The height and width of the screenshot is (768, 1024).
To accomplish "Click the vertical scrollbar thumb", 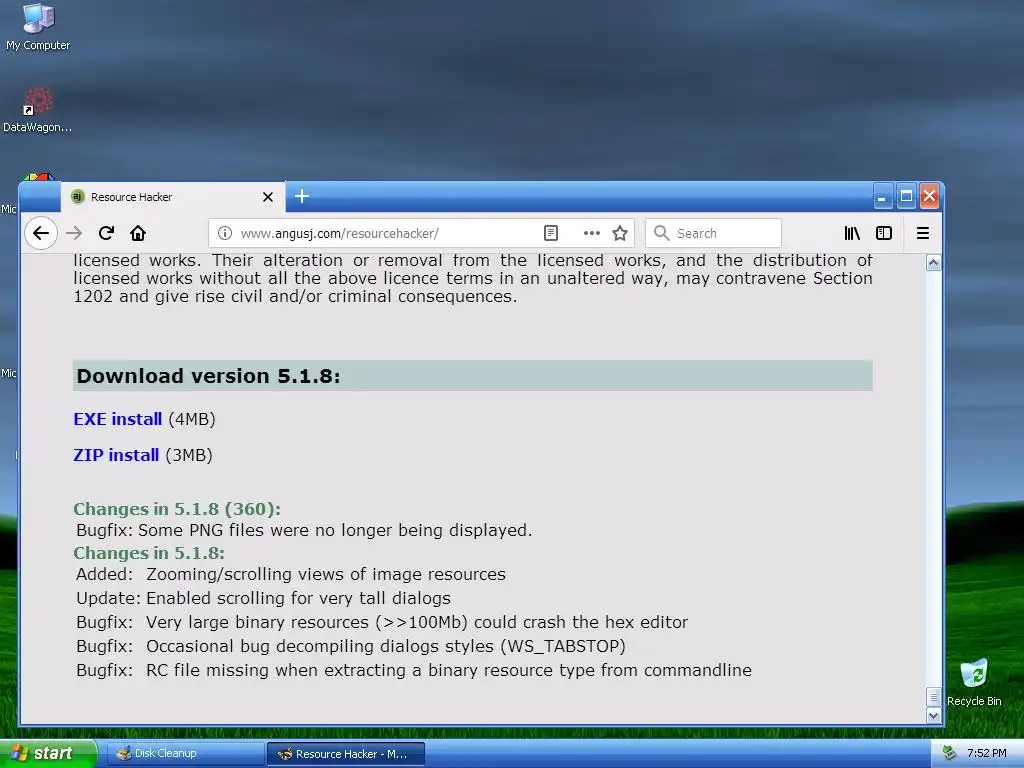I will [x=933, y=697].
